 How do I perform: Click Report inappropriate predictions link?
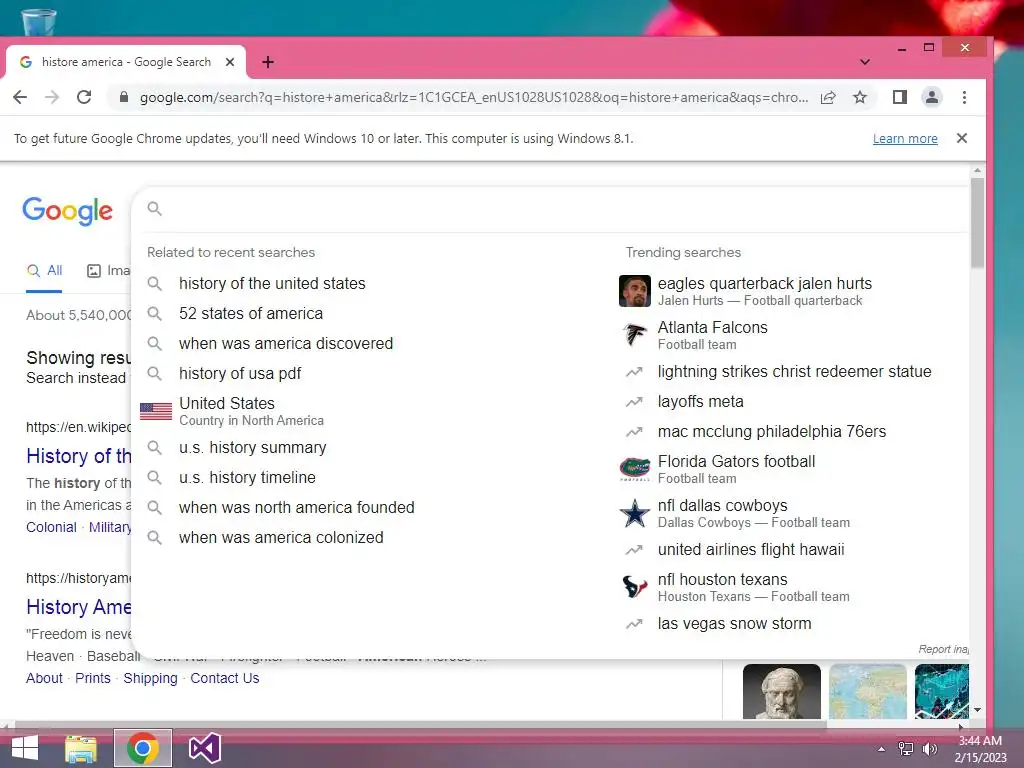944,649
